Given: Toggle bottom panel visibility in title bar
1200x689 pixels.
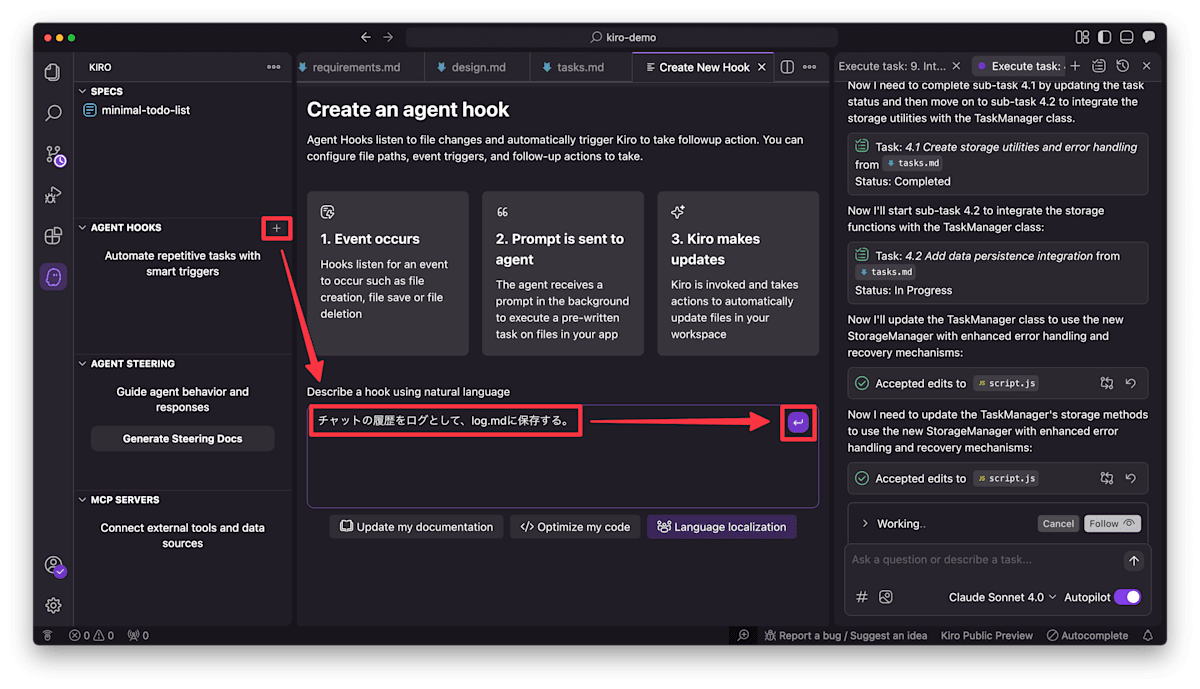Looking at the screenshot, I should coord(1126,37).
